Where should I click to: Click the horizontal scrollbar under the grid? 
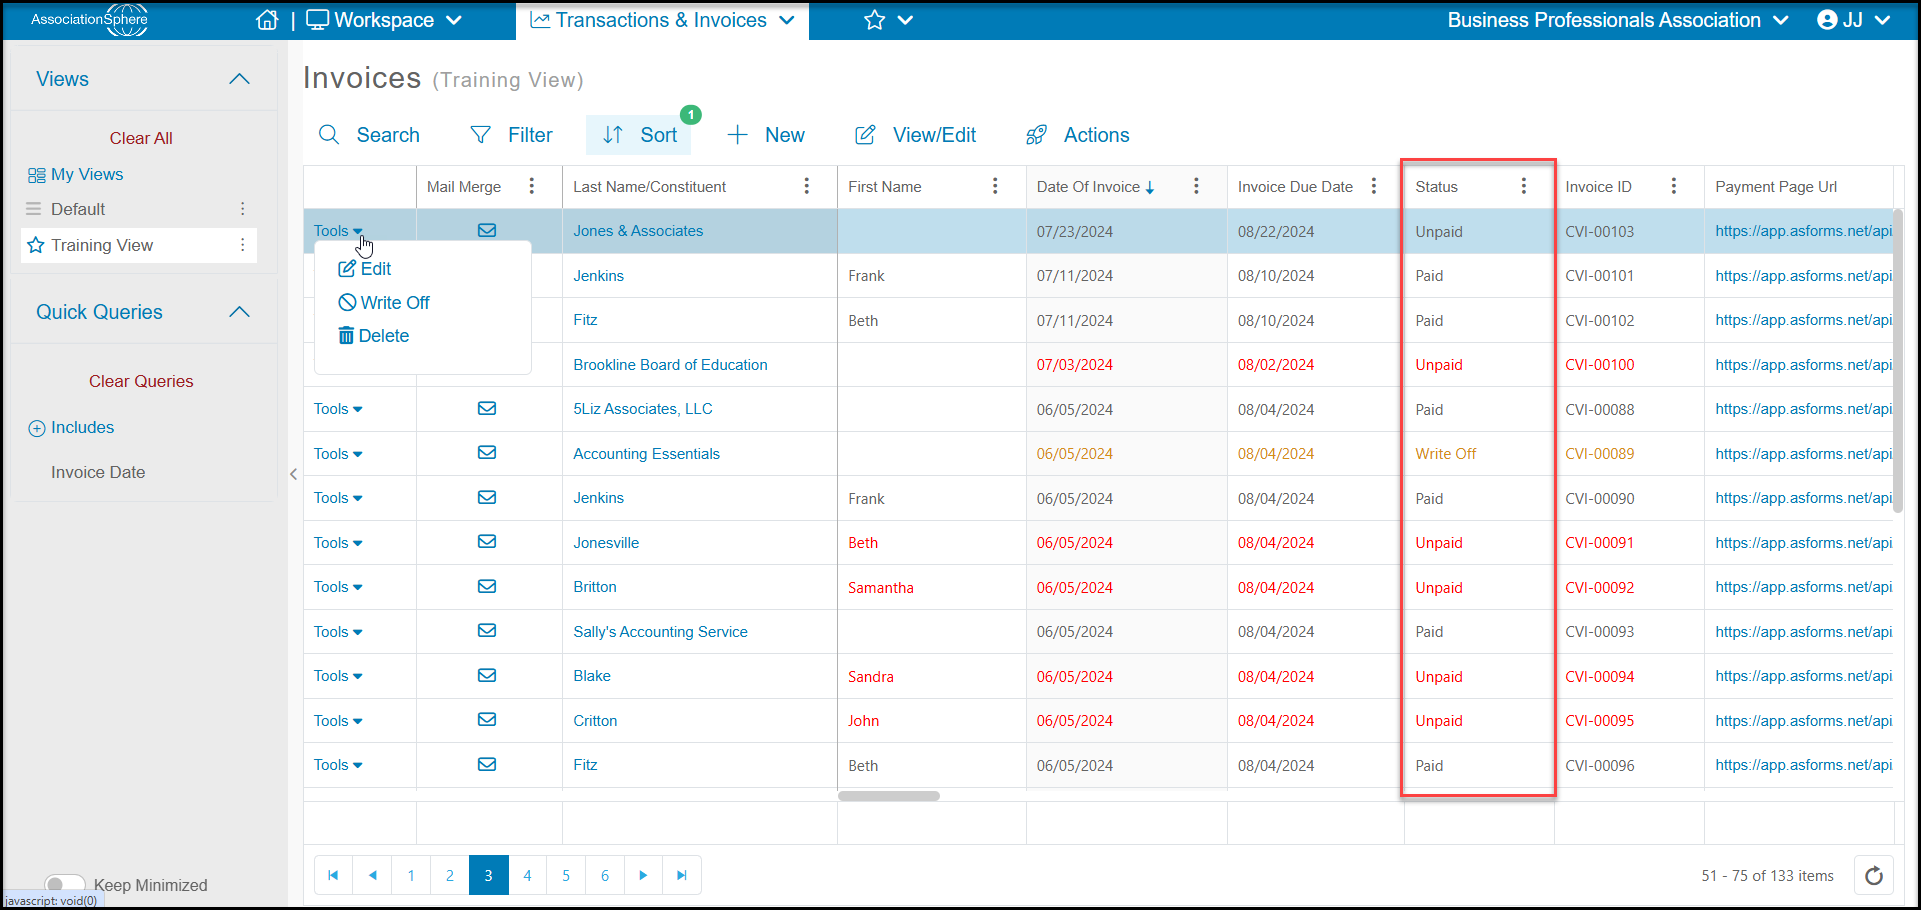point(889,796)
